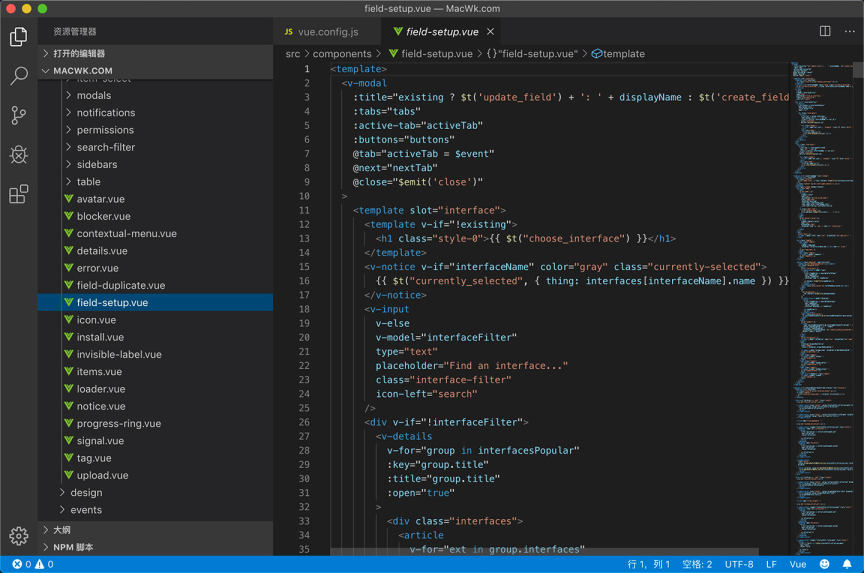This screenshot has height=573, width=864.
Task: Click the Vue language mode in status bar
Action: (x=798, y=564)
